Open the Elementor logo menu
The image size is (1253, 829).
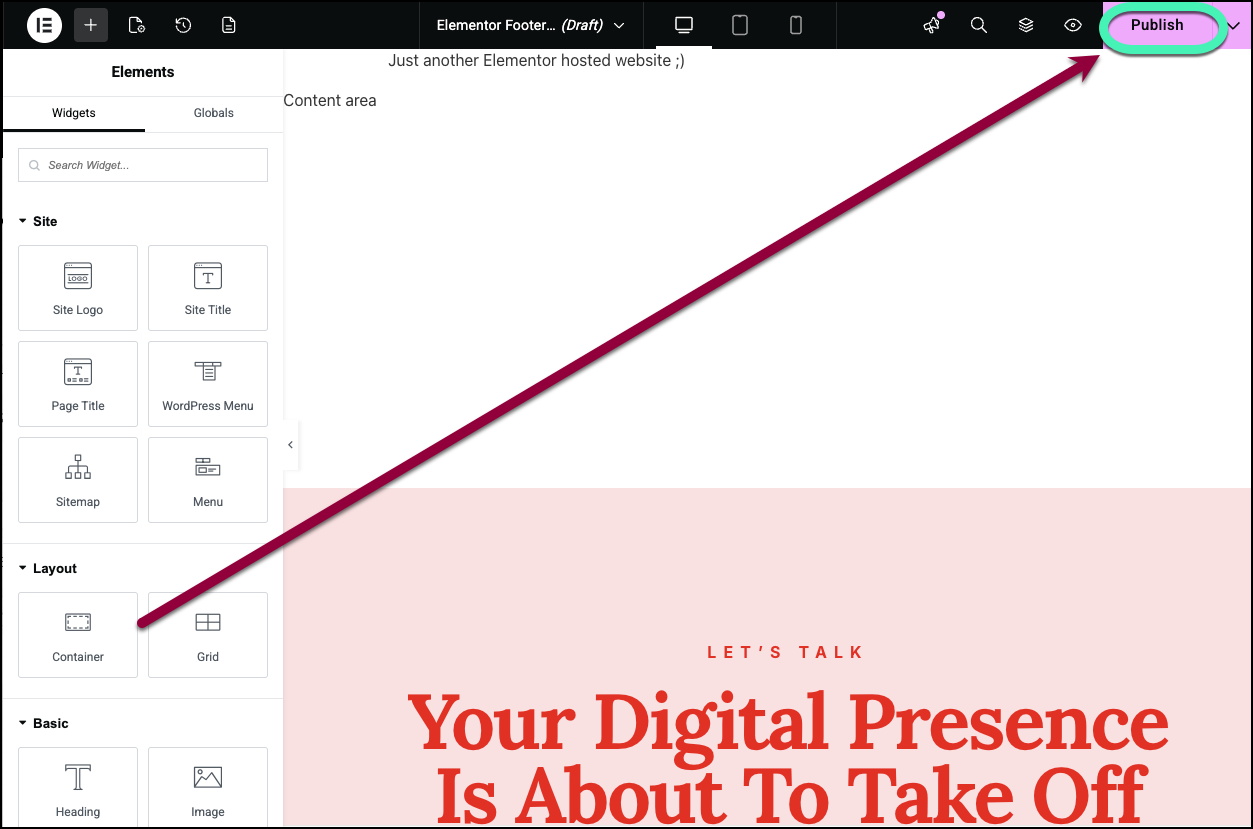44,25
